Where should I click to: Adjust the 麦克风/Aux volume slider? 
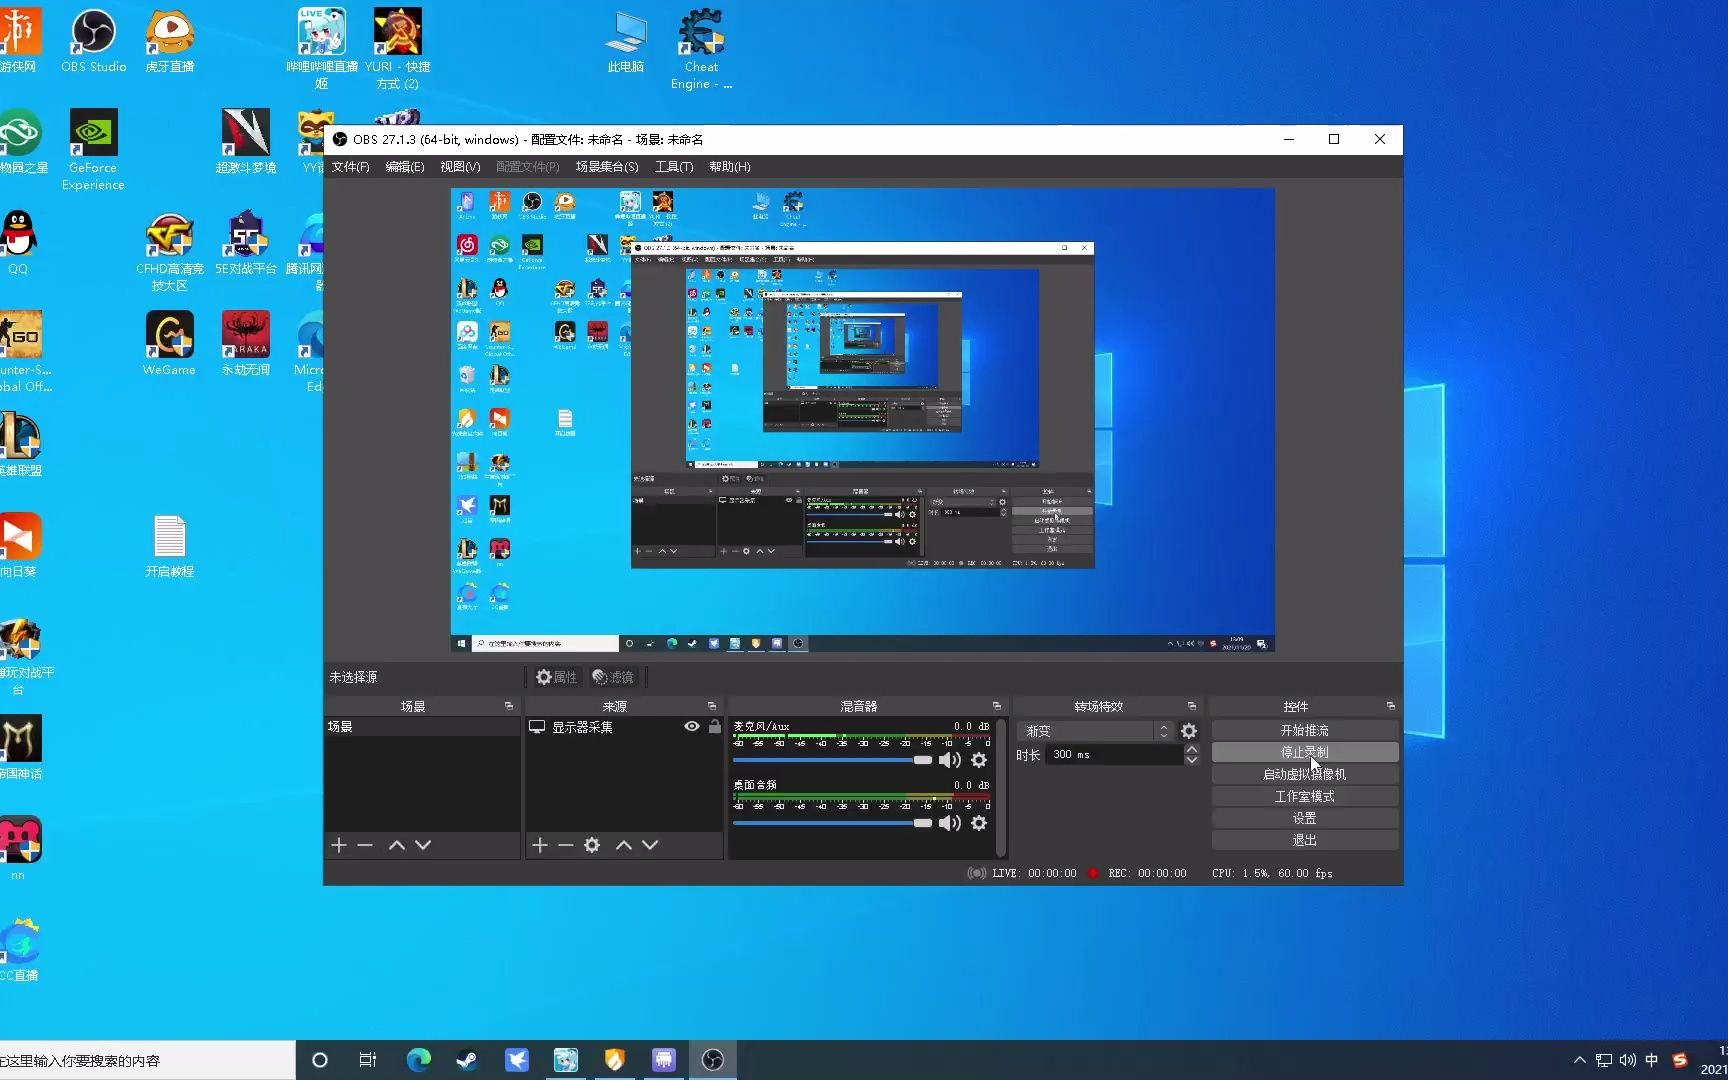coord(832,760)
